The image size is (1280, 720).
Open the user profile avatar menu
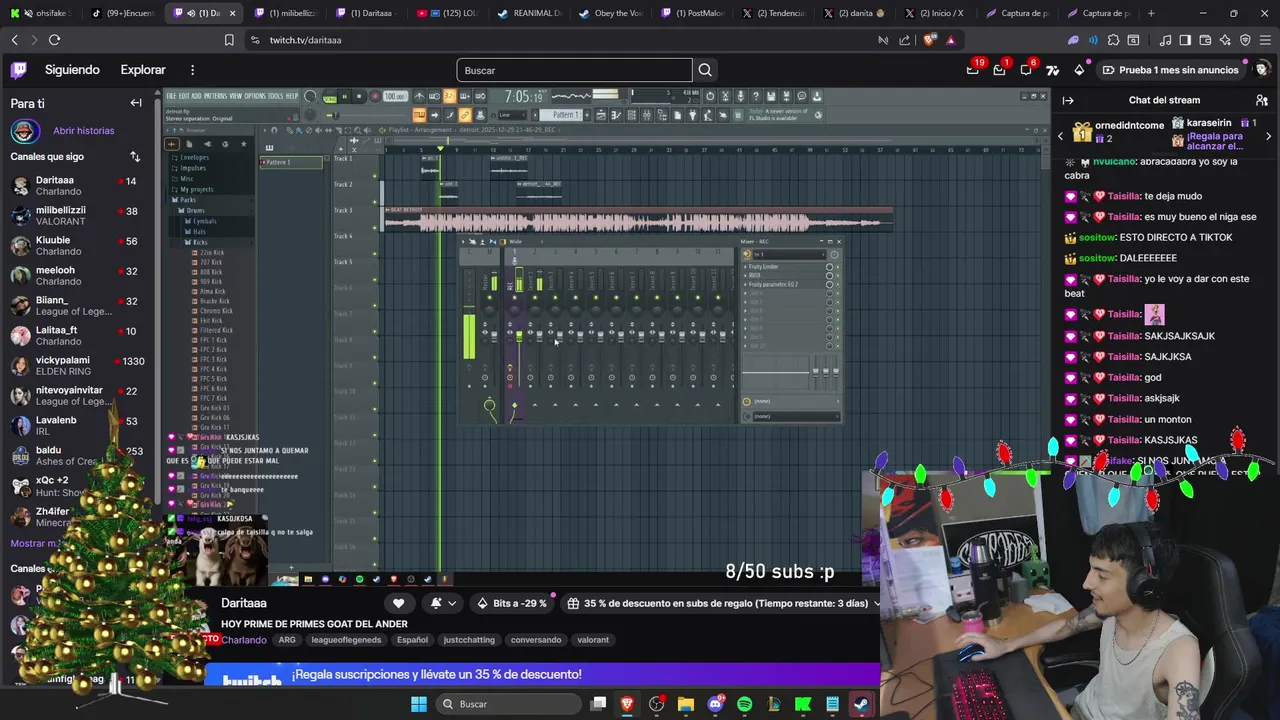[1261, 70]
